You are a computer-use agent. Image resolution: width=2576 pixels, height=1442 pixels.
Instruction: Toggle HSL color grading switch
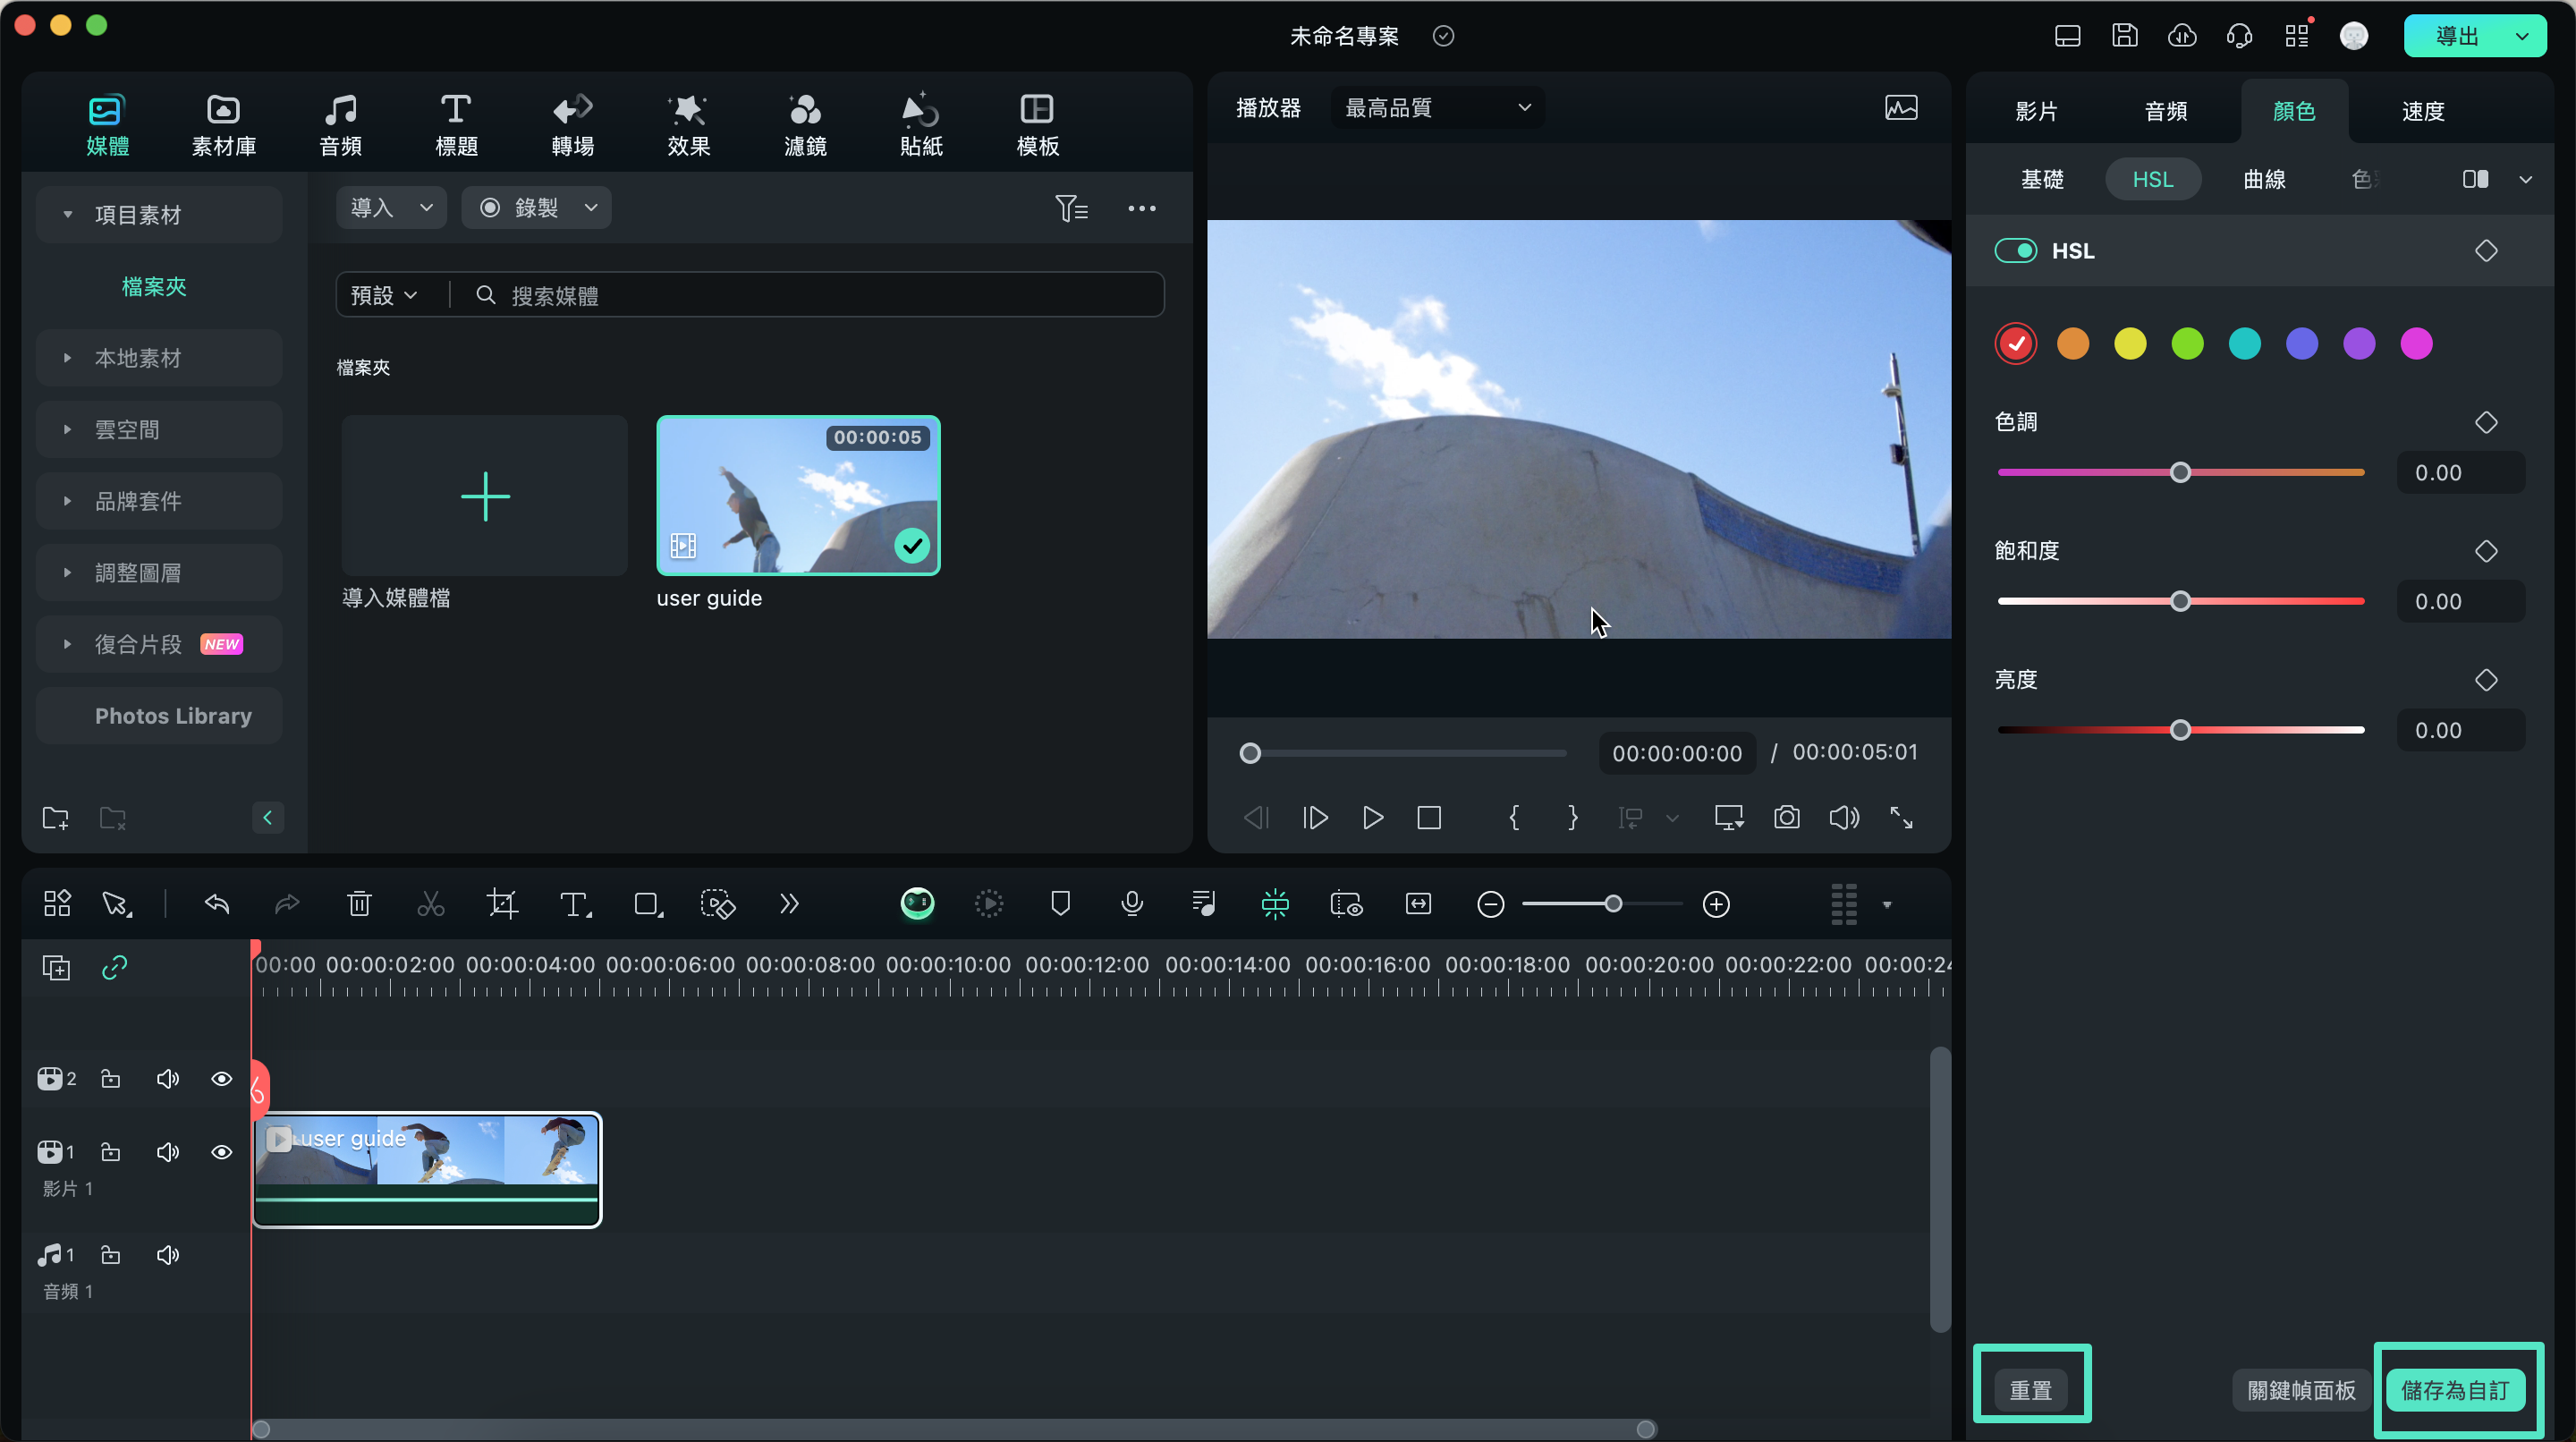point(2015,250)
